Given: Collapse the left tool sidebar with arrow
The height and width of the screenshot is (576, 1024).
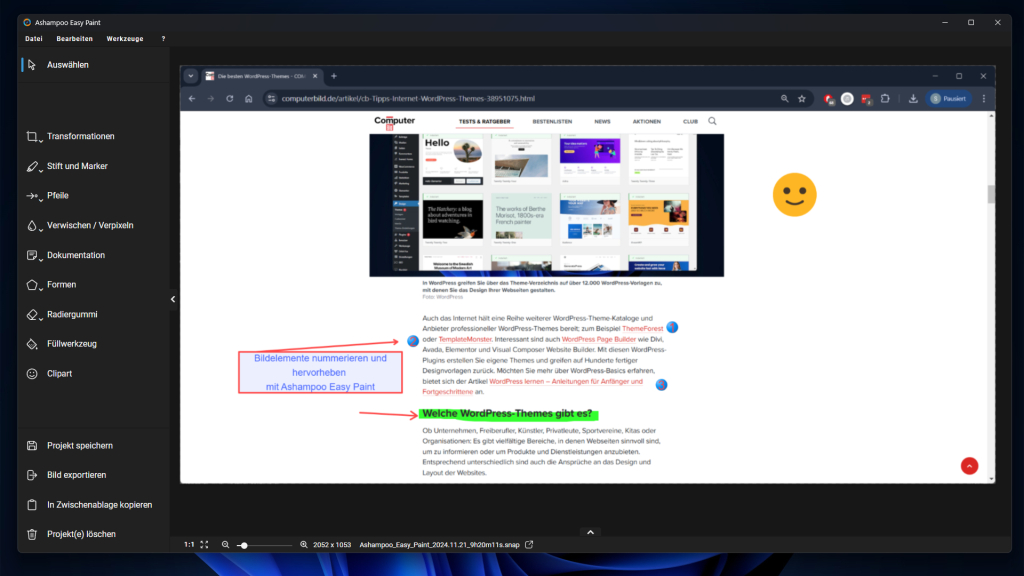Looking at the screenshot, I should coord(173,299).
